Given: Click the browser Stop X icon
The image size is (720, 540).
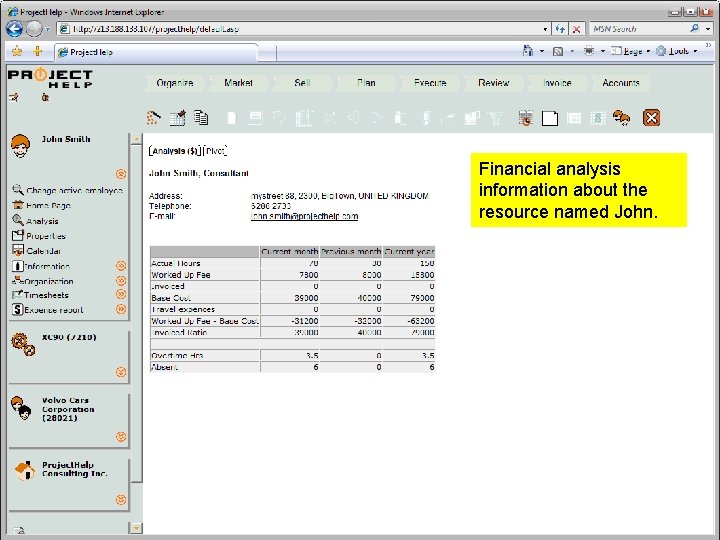Looking at the screenshot, I should click(x=576, y=29).
